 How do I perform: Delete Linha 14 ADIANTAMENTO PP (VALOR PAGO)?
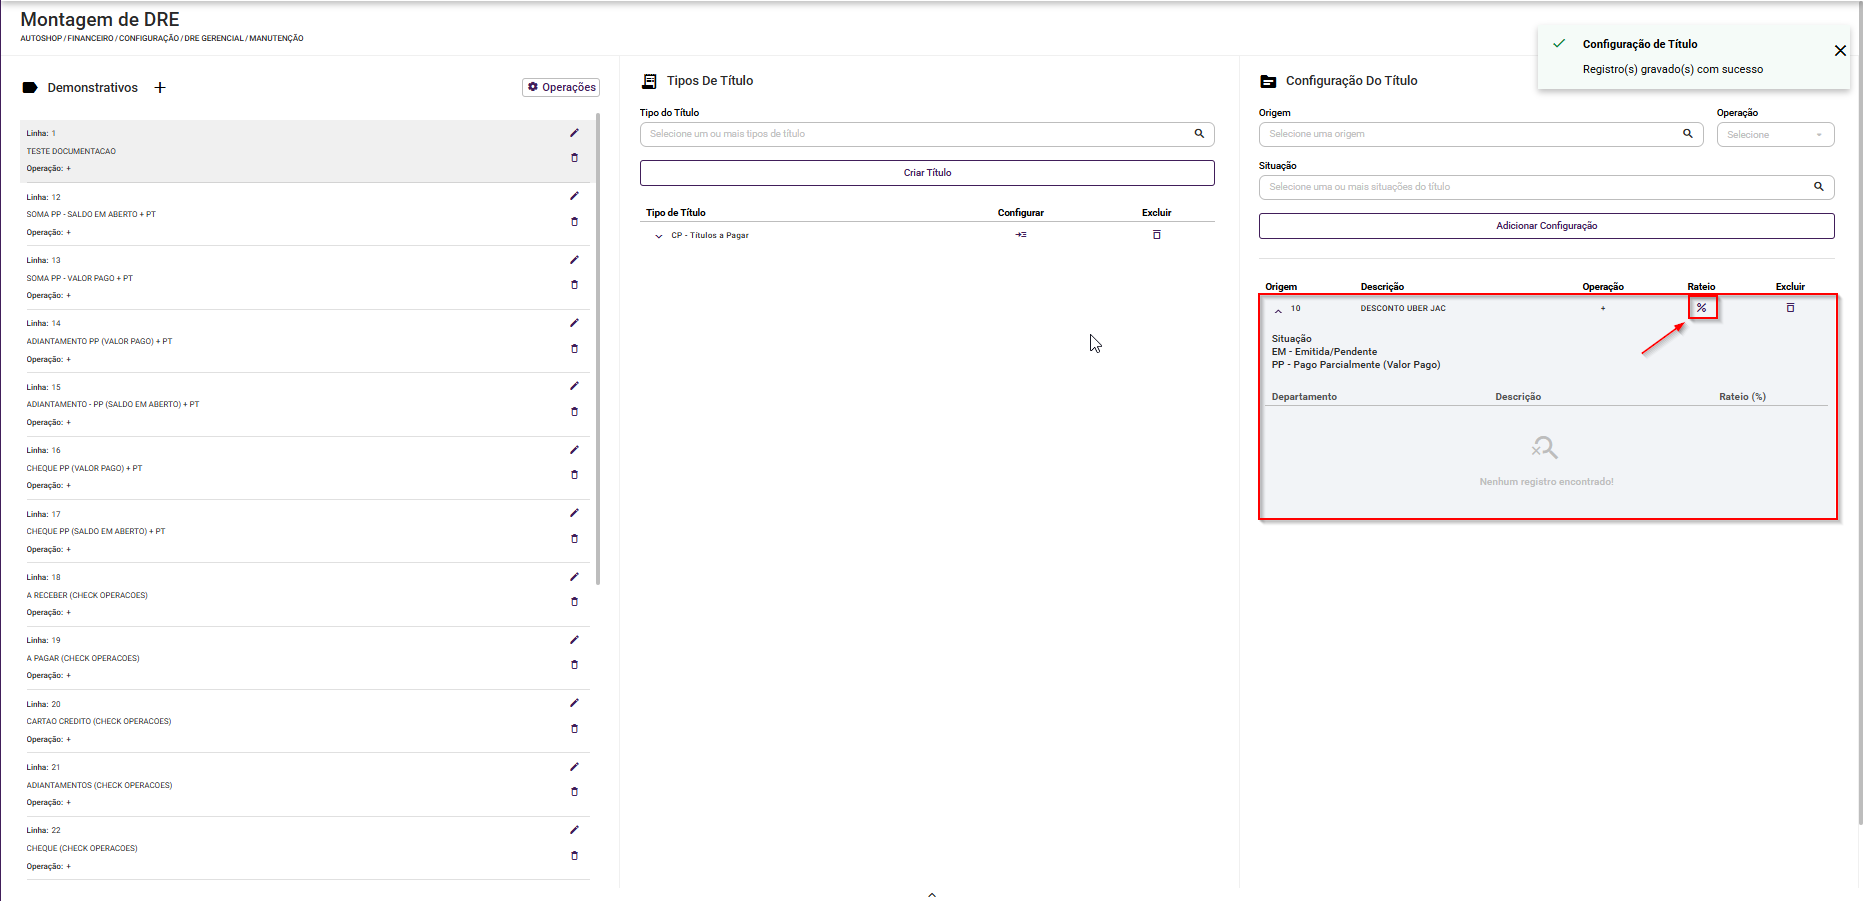pyautogui.click(x=574, y=349)
